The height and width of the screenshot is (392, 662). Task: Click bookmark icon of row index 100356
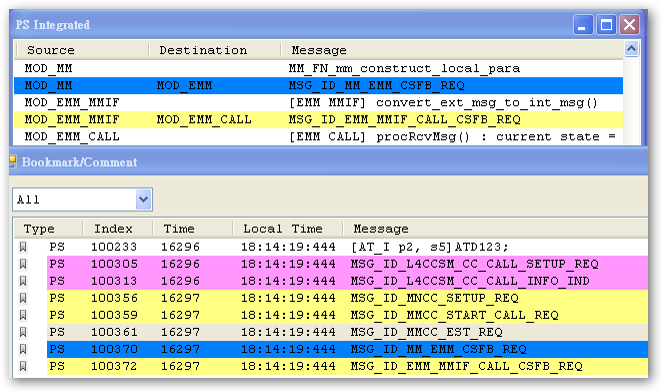click(23, 298)
